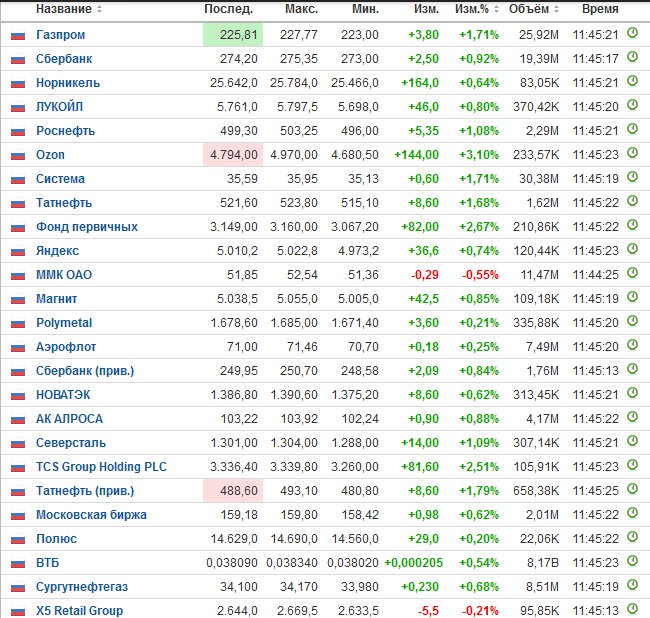
Task: Click the Russian flag icon beside Ozon
Action: (18, 156)
